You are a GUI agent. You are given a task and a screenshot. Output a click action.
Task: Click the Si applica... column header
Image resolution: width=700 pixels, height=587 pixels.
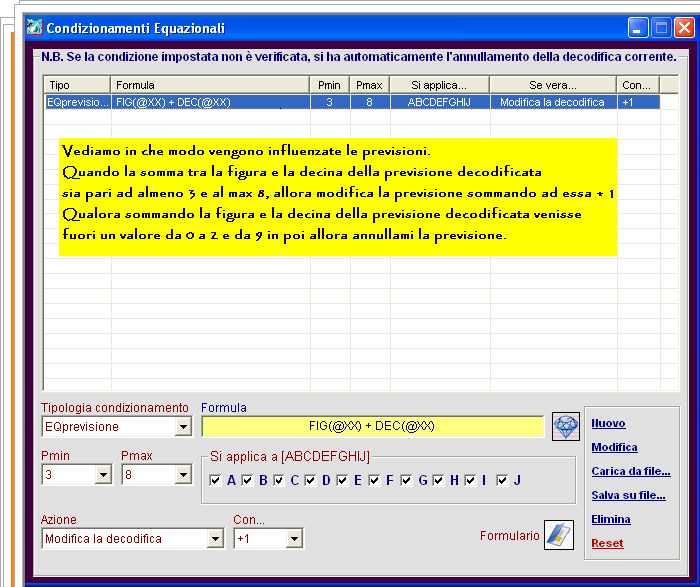[440, 85]
